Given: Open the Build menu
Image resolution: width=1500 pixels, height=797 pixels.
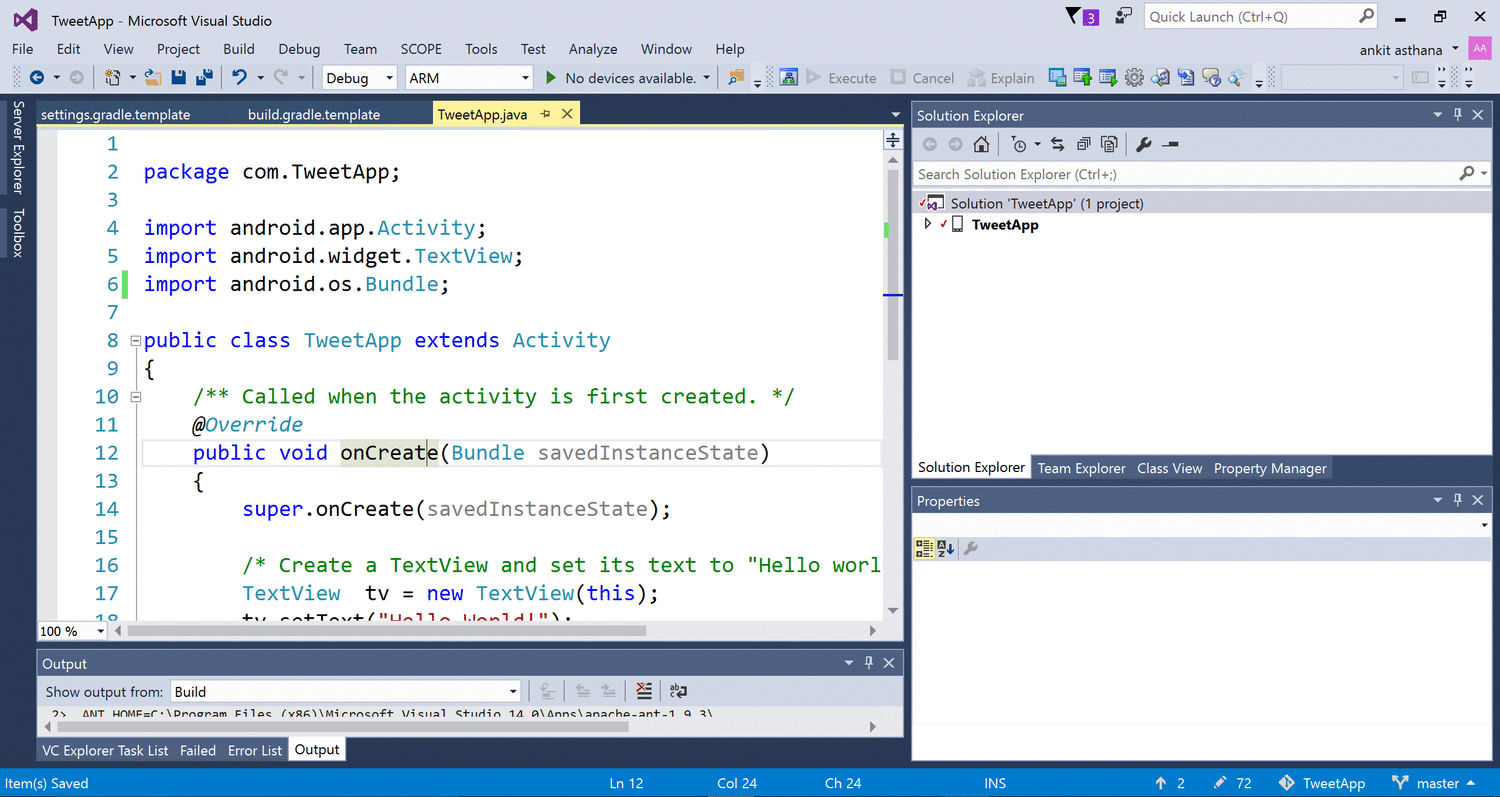Looking at the screenshot, I should 239,49.
